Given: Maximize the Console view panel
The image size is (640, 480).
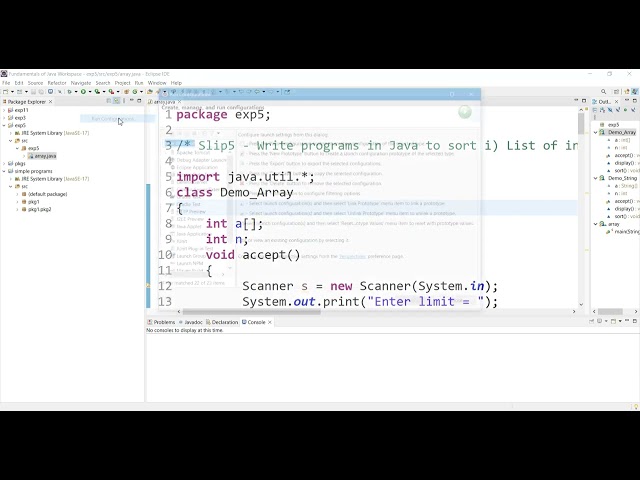Looking at the screenshot, I should coord(635,322).
